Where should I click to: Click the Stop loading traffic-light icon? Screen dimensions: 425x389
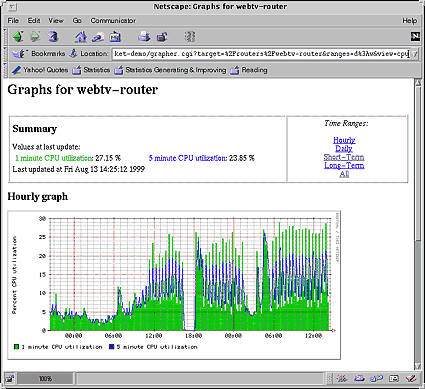coord(190,36)
